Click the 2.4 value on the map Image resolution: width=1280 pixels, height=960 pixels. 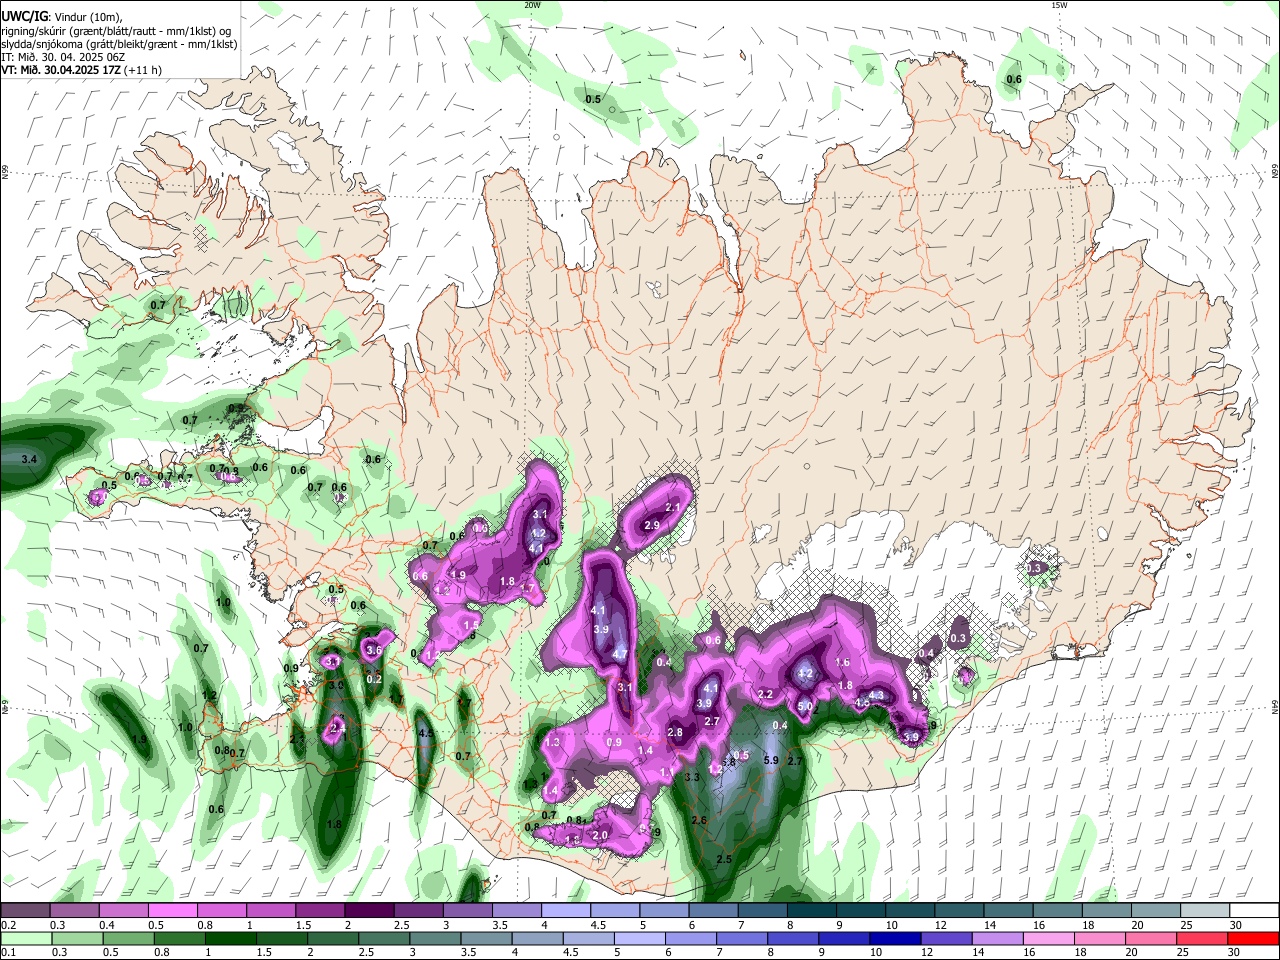point(337,729)
